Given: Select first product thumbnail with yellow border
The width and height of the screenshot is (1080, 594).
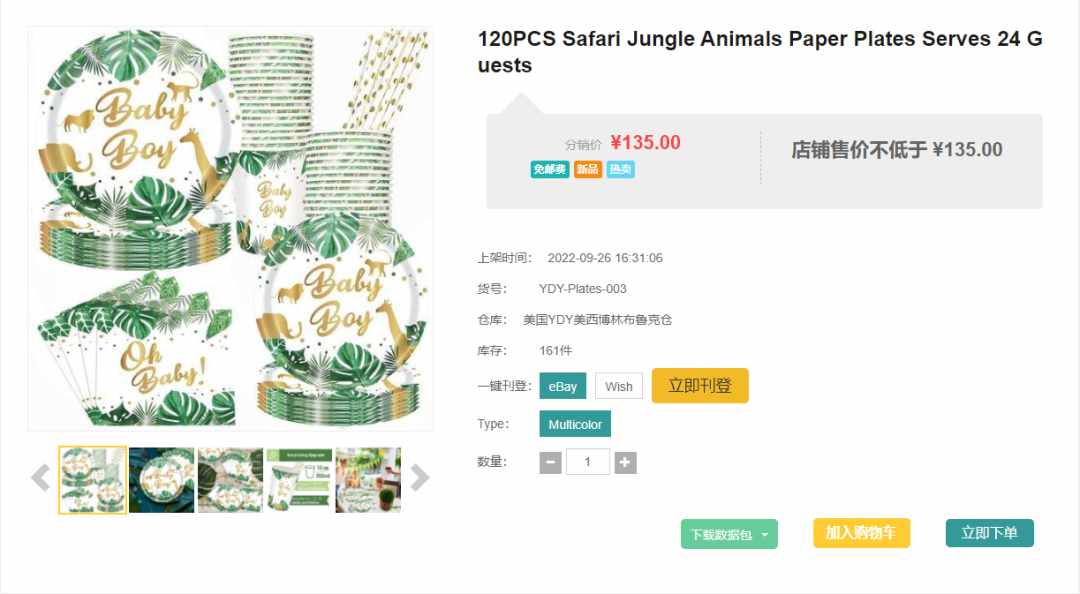Looking at the screenshot, I should [x=92, y=480].
